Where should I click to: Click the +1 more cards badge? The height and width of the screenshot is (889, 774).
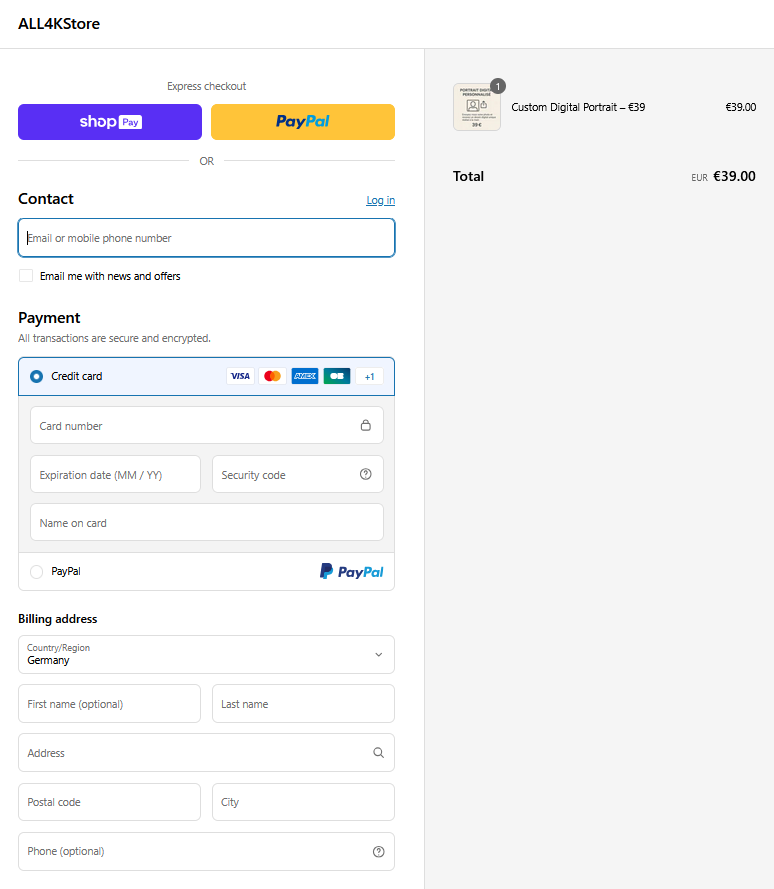click(x=369, y=376)
